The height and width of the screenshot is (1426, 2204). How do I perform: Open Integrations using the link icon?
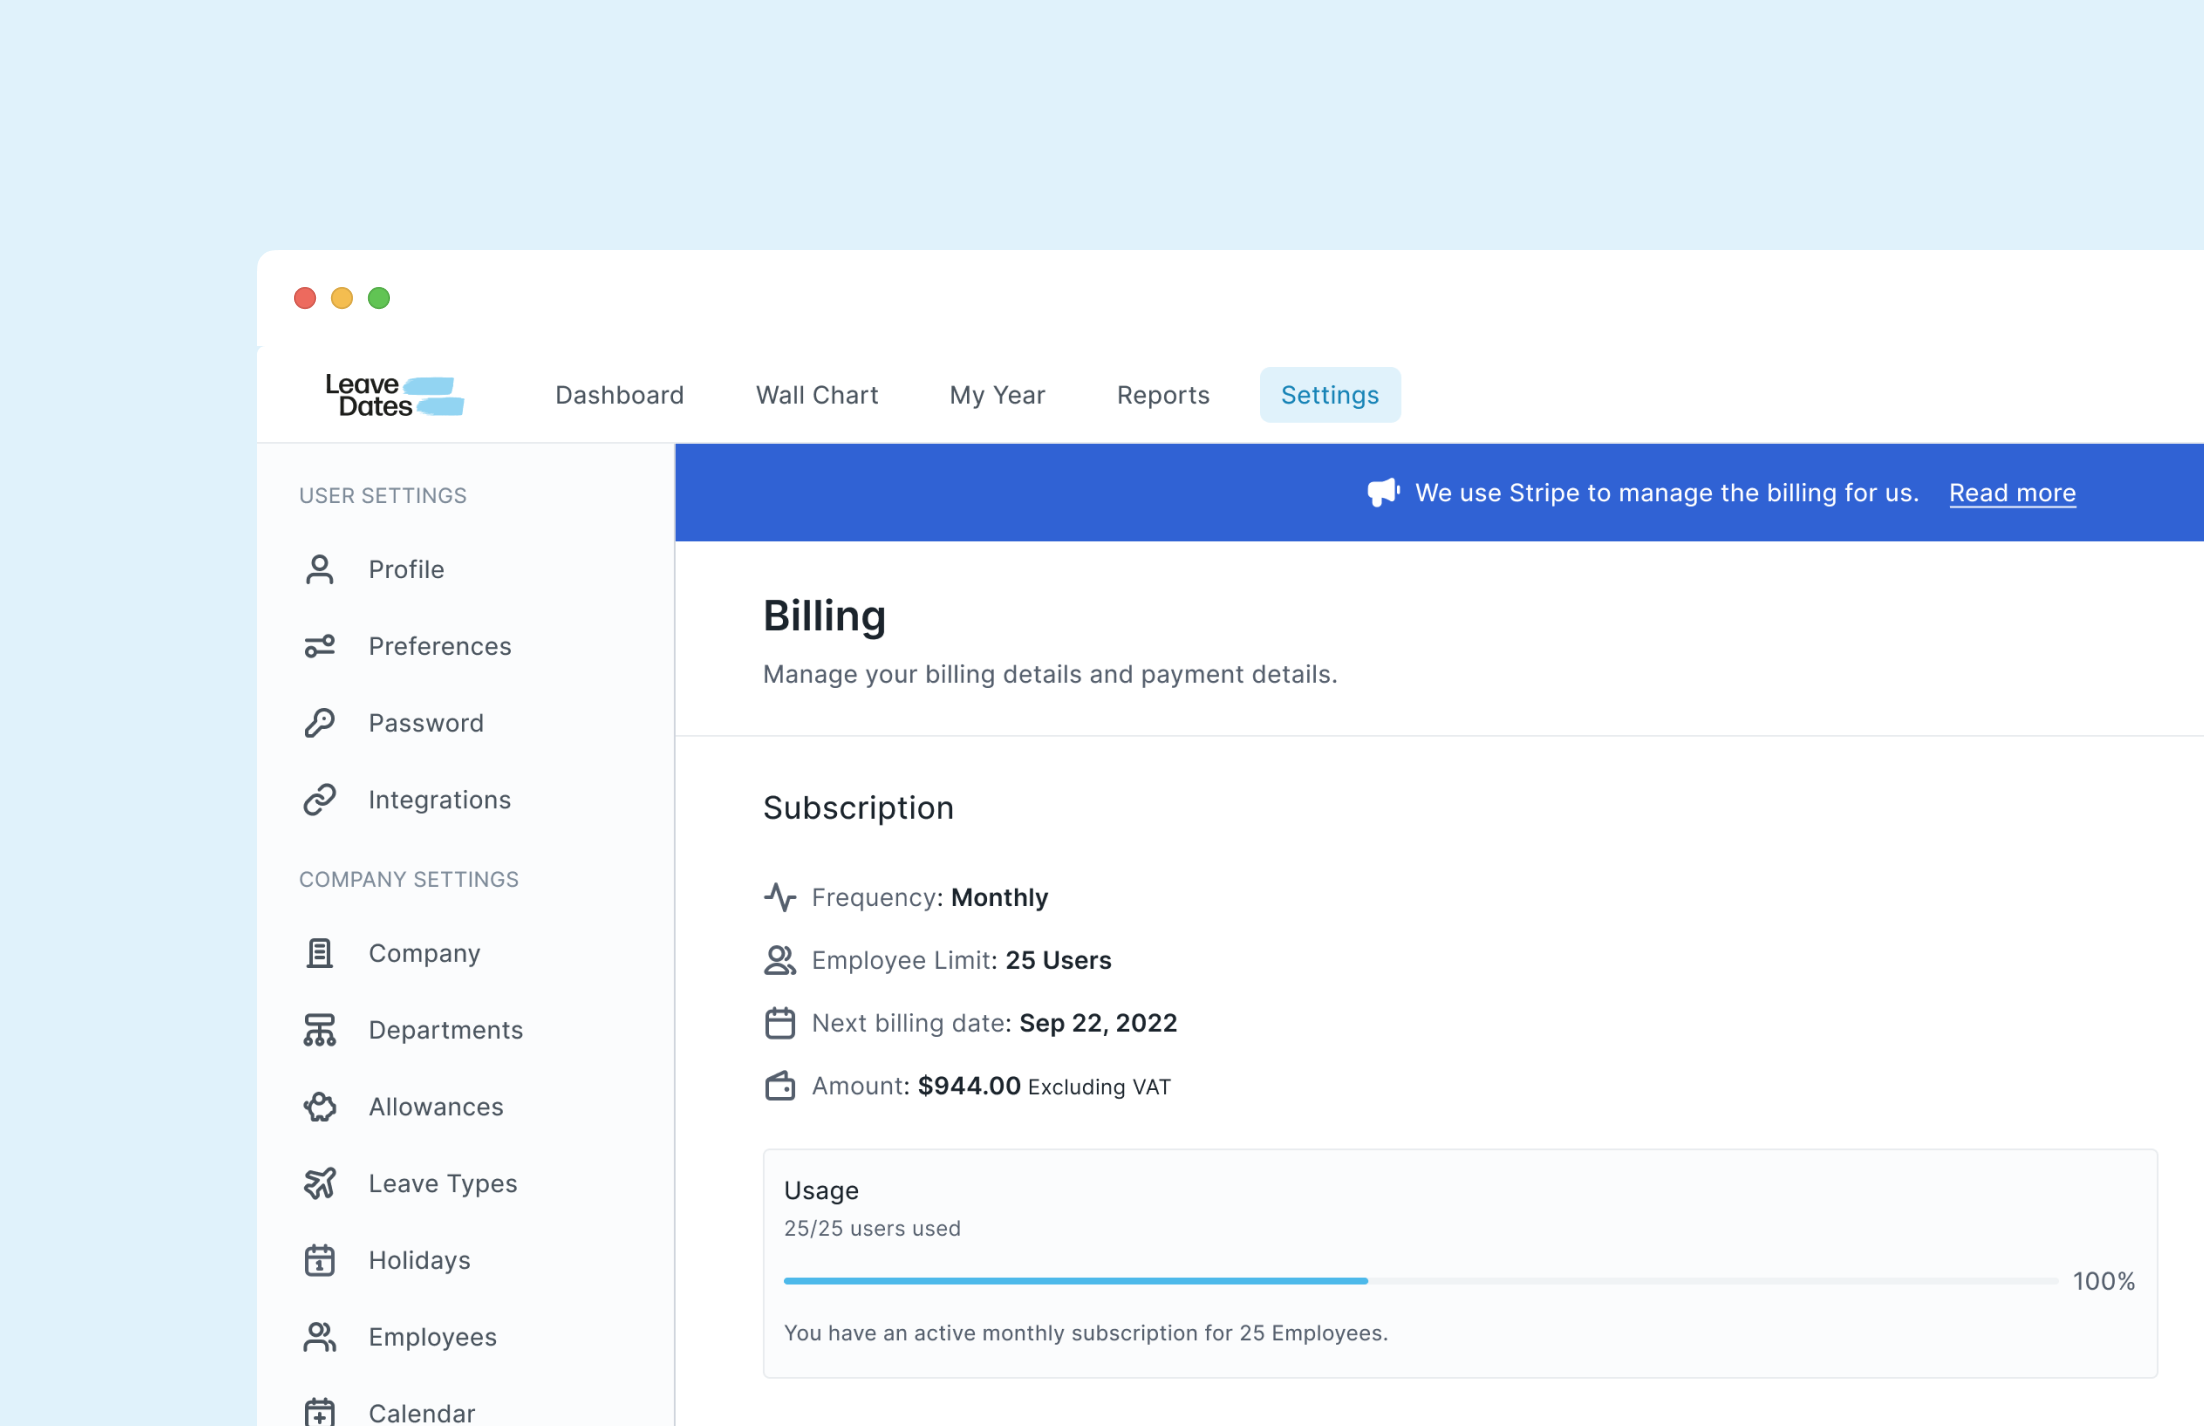tap(320, 799)
